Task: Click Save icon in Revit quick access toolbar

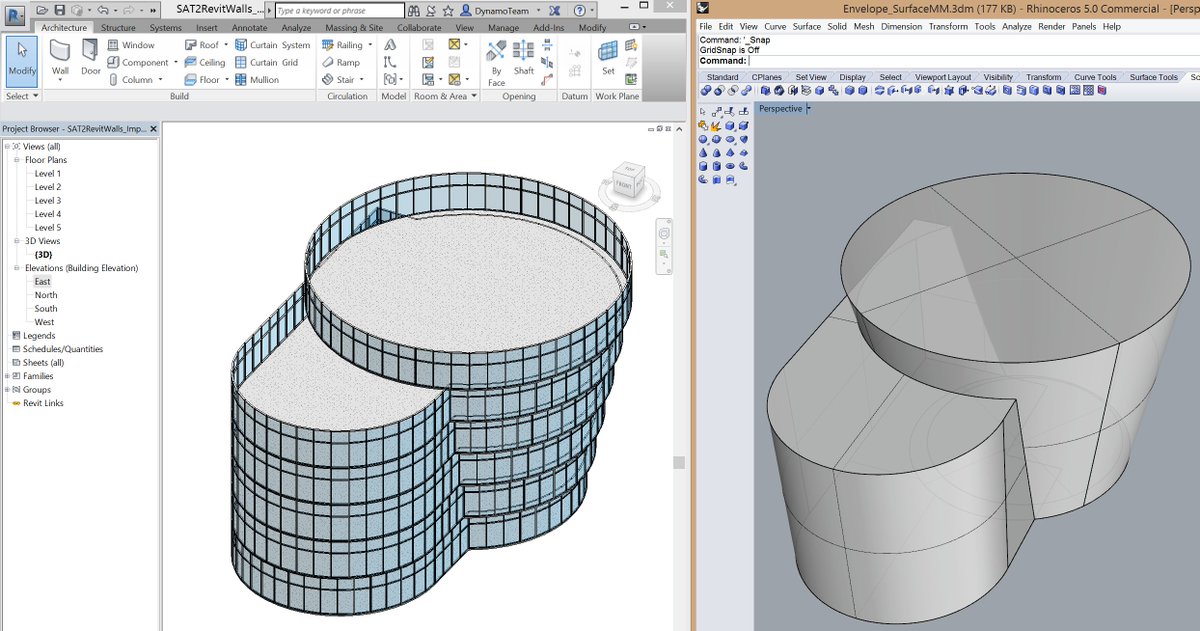Action: (x=60, y=10)
